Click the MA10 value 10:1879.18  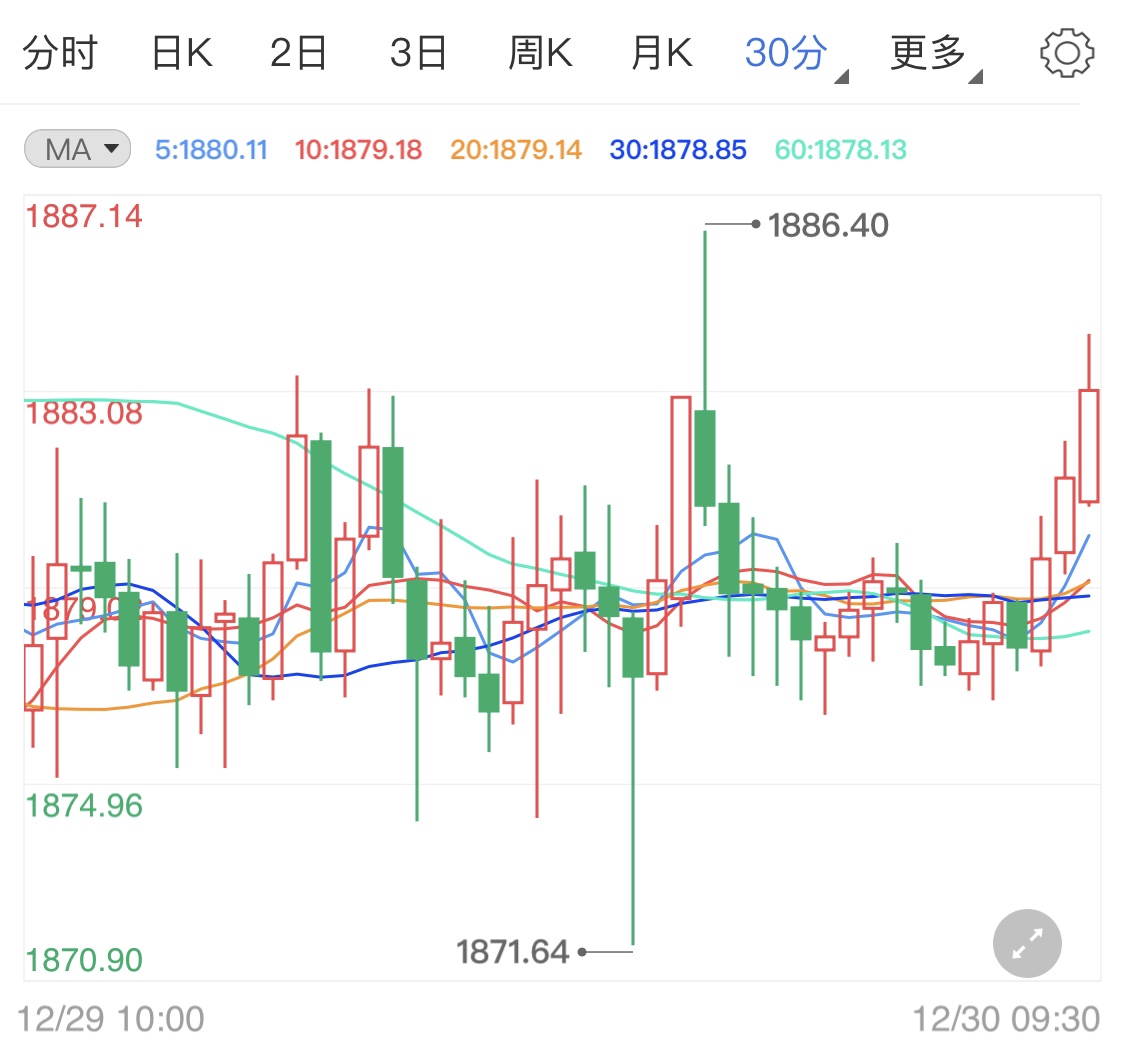coord(358,150)
